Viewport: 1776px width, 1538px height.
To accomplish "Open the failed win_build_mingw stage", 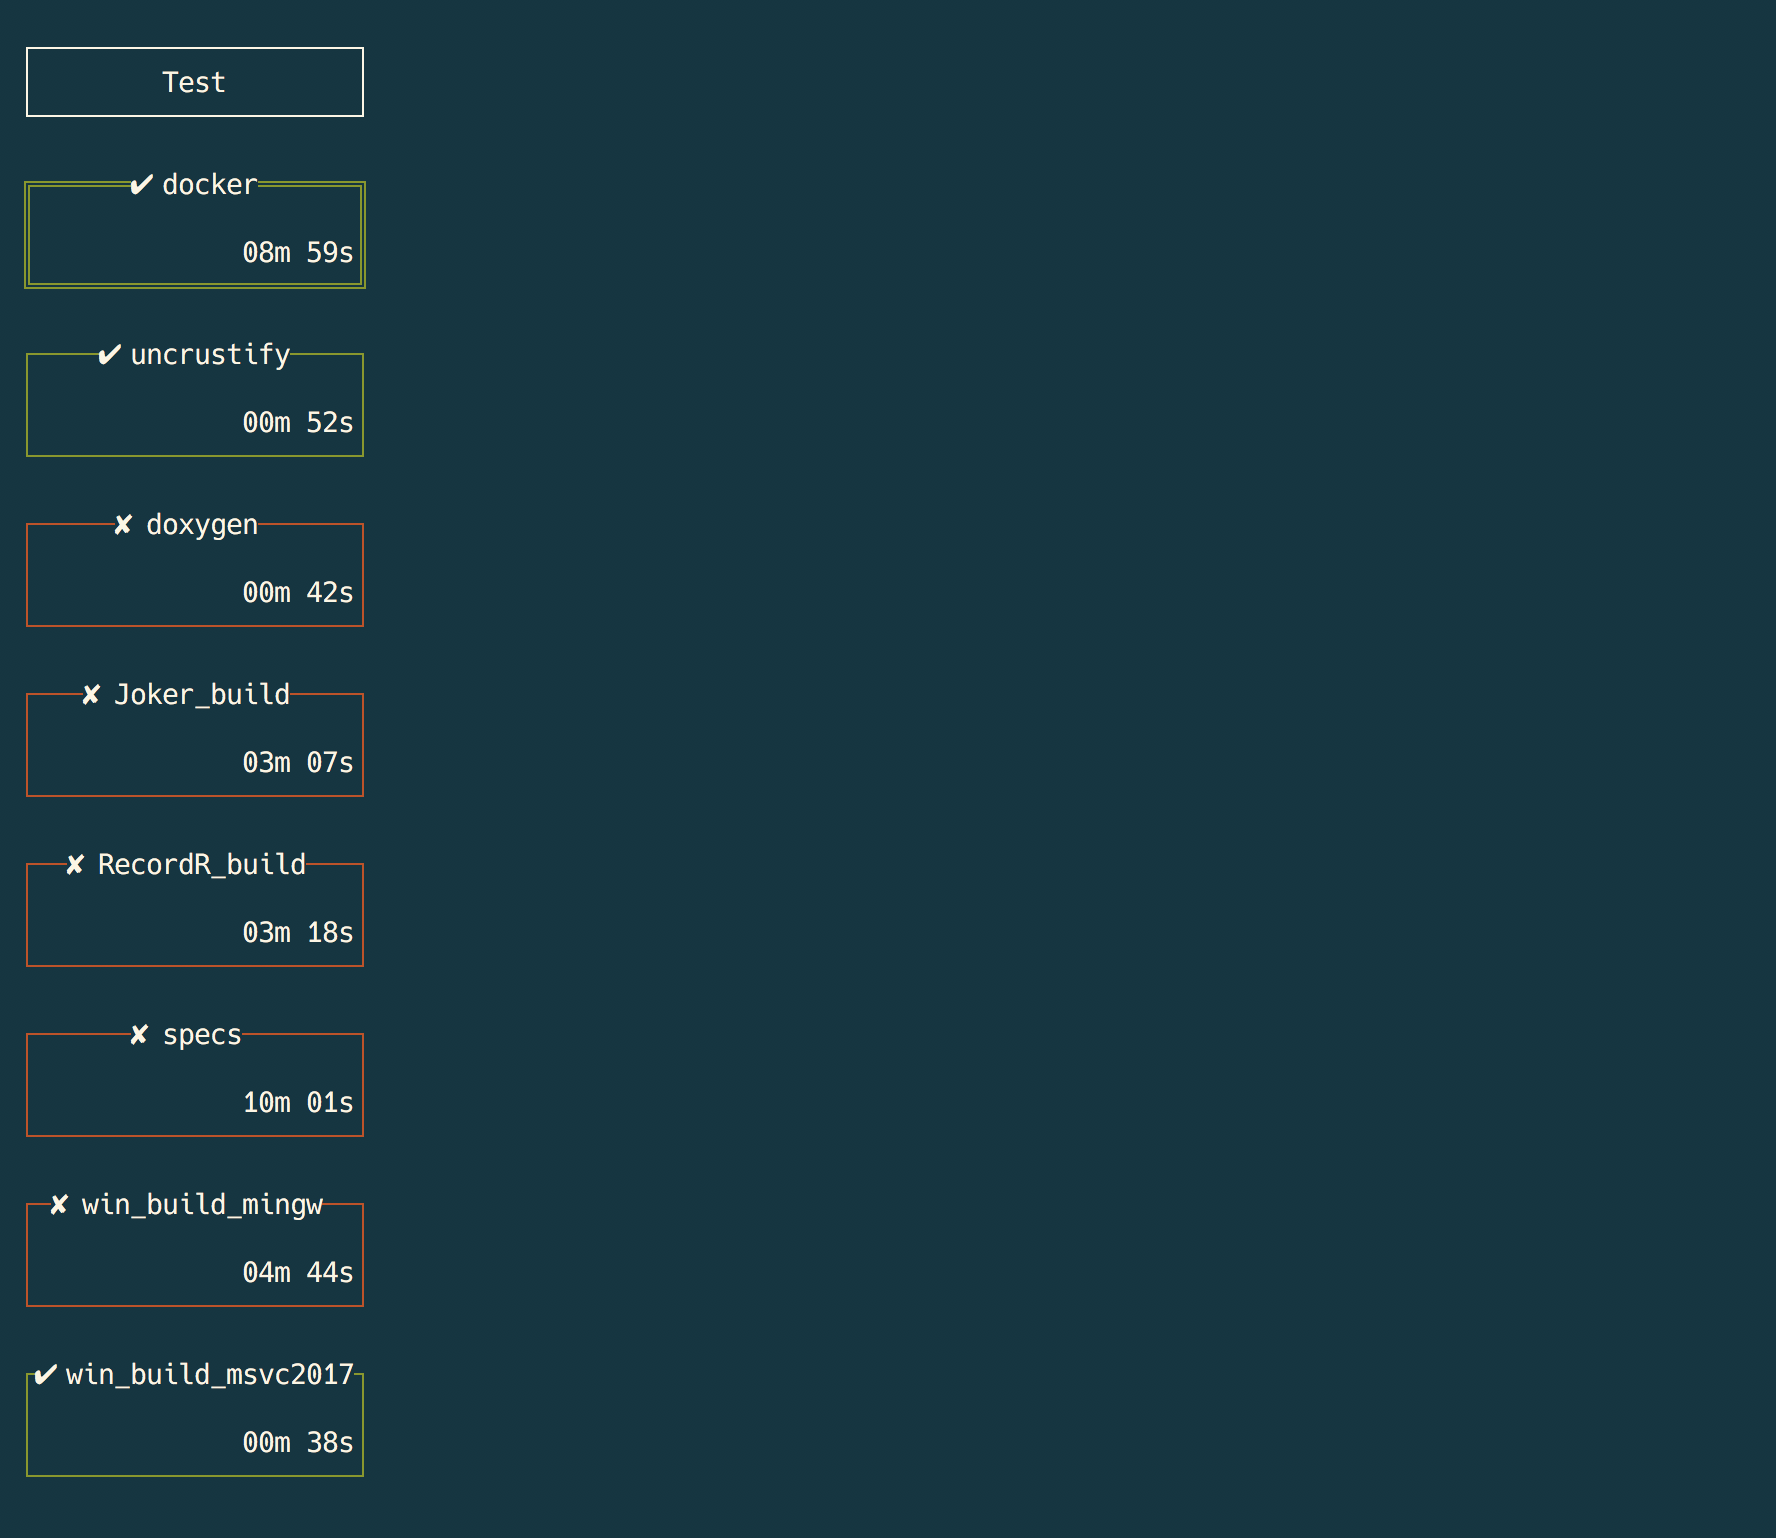I will pos(195,1254).
